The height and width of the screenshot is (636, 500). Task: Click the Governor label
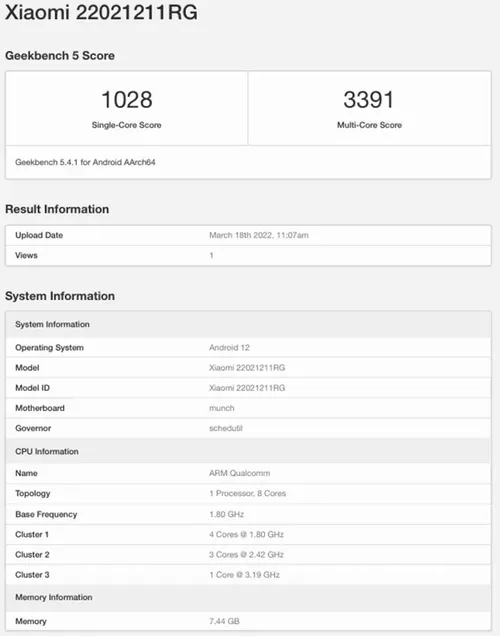coord(33,428)
